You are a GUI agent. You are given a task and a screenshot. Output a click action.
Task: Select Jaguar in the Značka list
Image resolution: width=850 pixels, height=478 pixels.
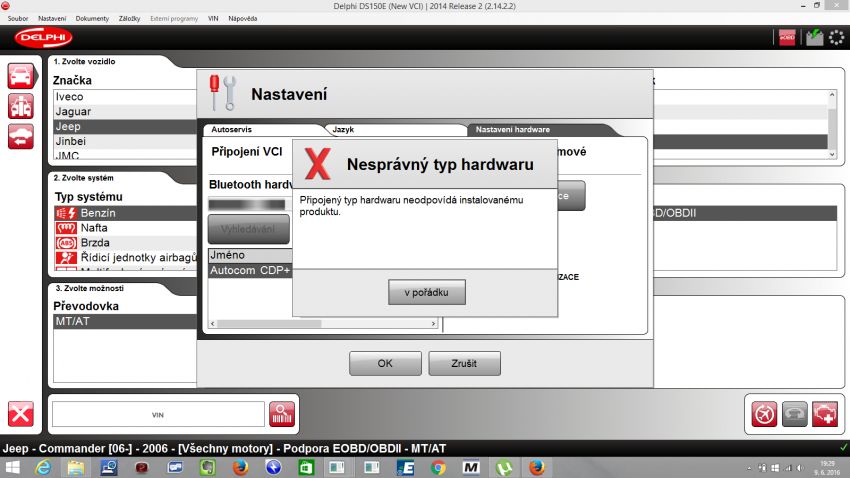pyautogui.click(x=125, y=112)
